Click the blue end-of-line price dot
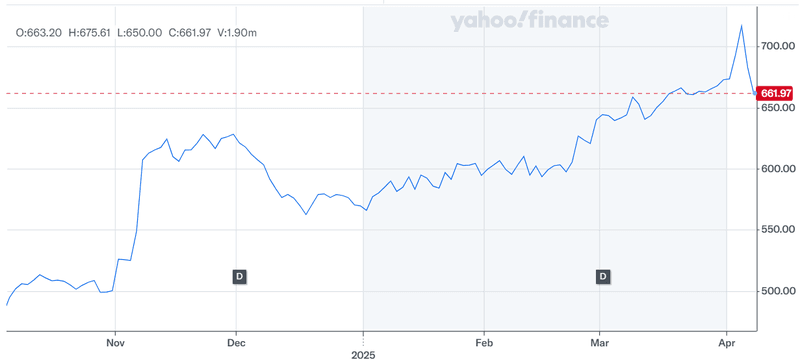This screenshot has height=360, width=800. click(755, 93)
